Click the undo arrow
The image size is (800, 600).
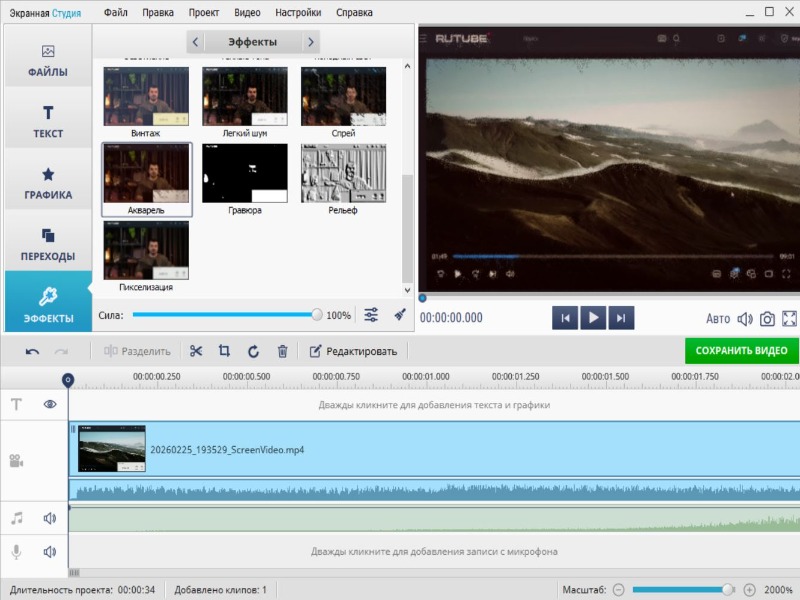coord(33,351)
